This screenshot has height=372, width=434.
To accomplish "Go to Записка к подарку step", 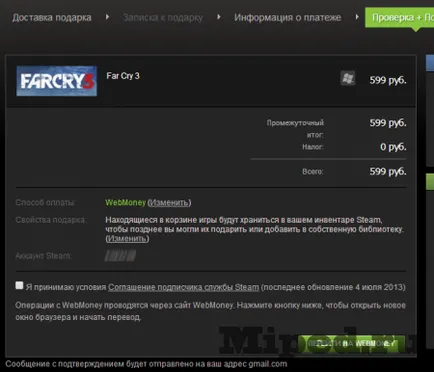I will [163, 18].
